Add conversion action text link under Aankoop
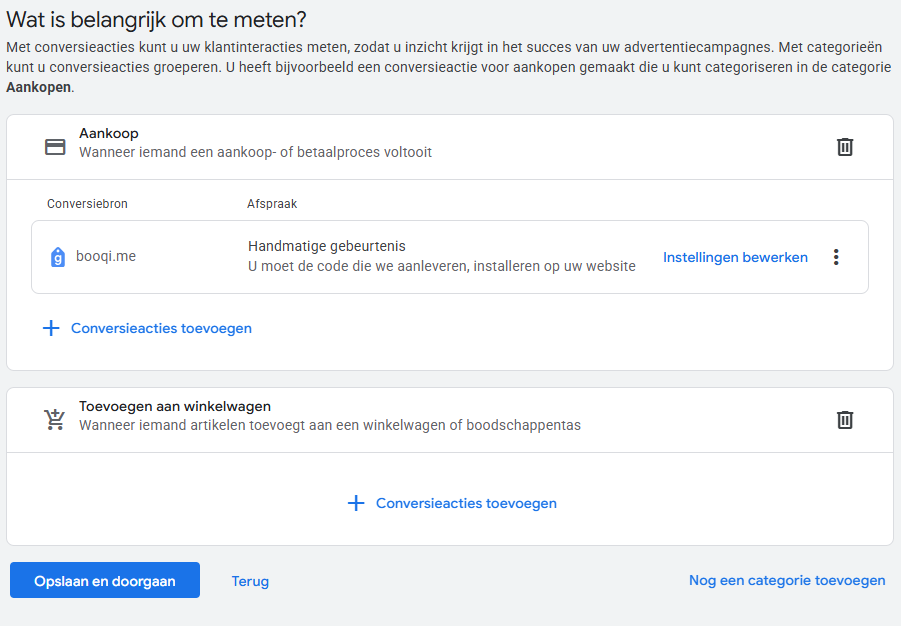The width and height of the screenshot is (901, 626). [161, 328]
